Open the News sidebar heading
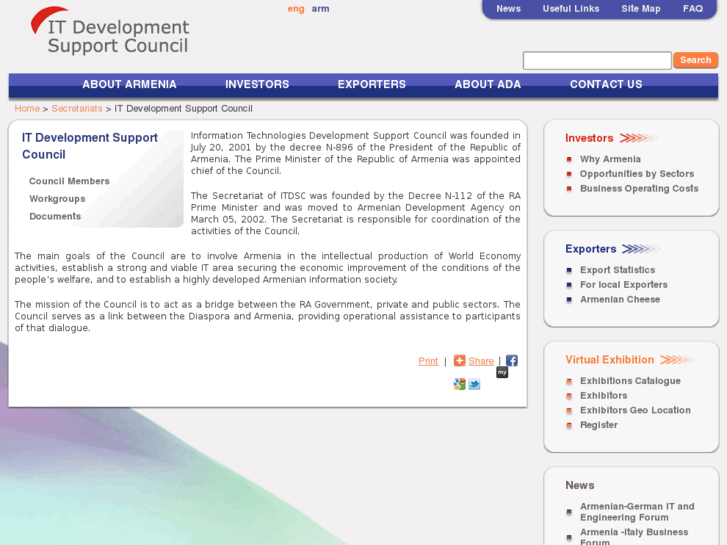 click(x=580, y=485)
